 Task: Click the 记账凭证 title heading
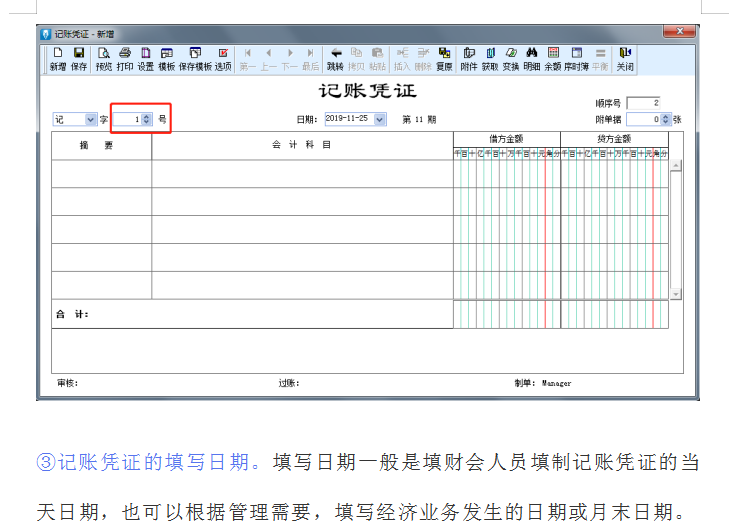pos(367,91)
